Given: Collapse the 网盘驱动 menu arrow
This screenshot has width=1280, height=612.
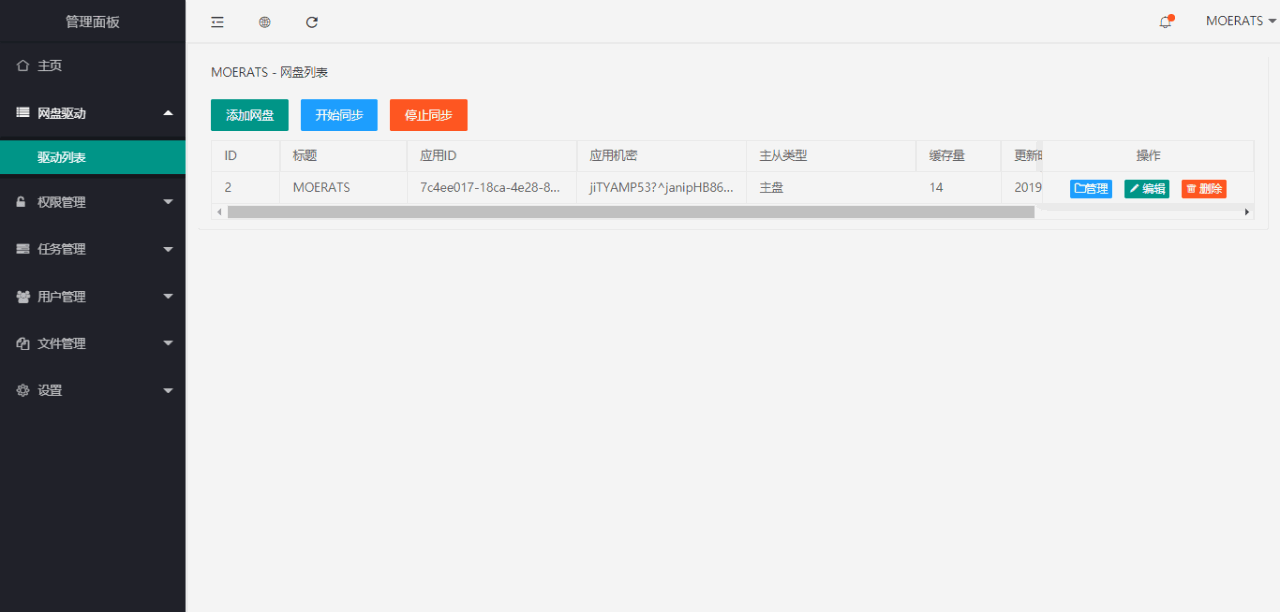Looking at the screenshot, I should pos(168,113).
